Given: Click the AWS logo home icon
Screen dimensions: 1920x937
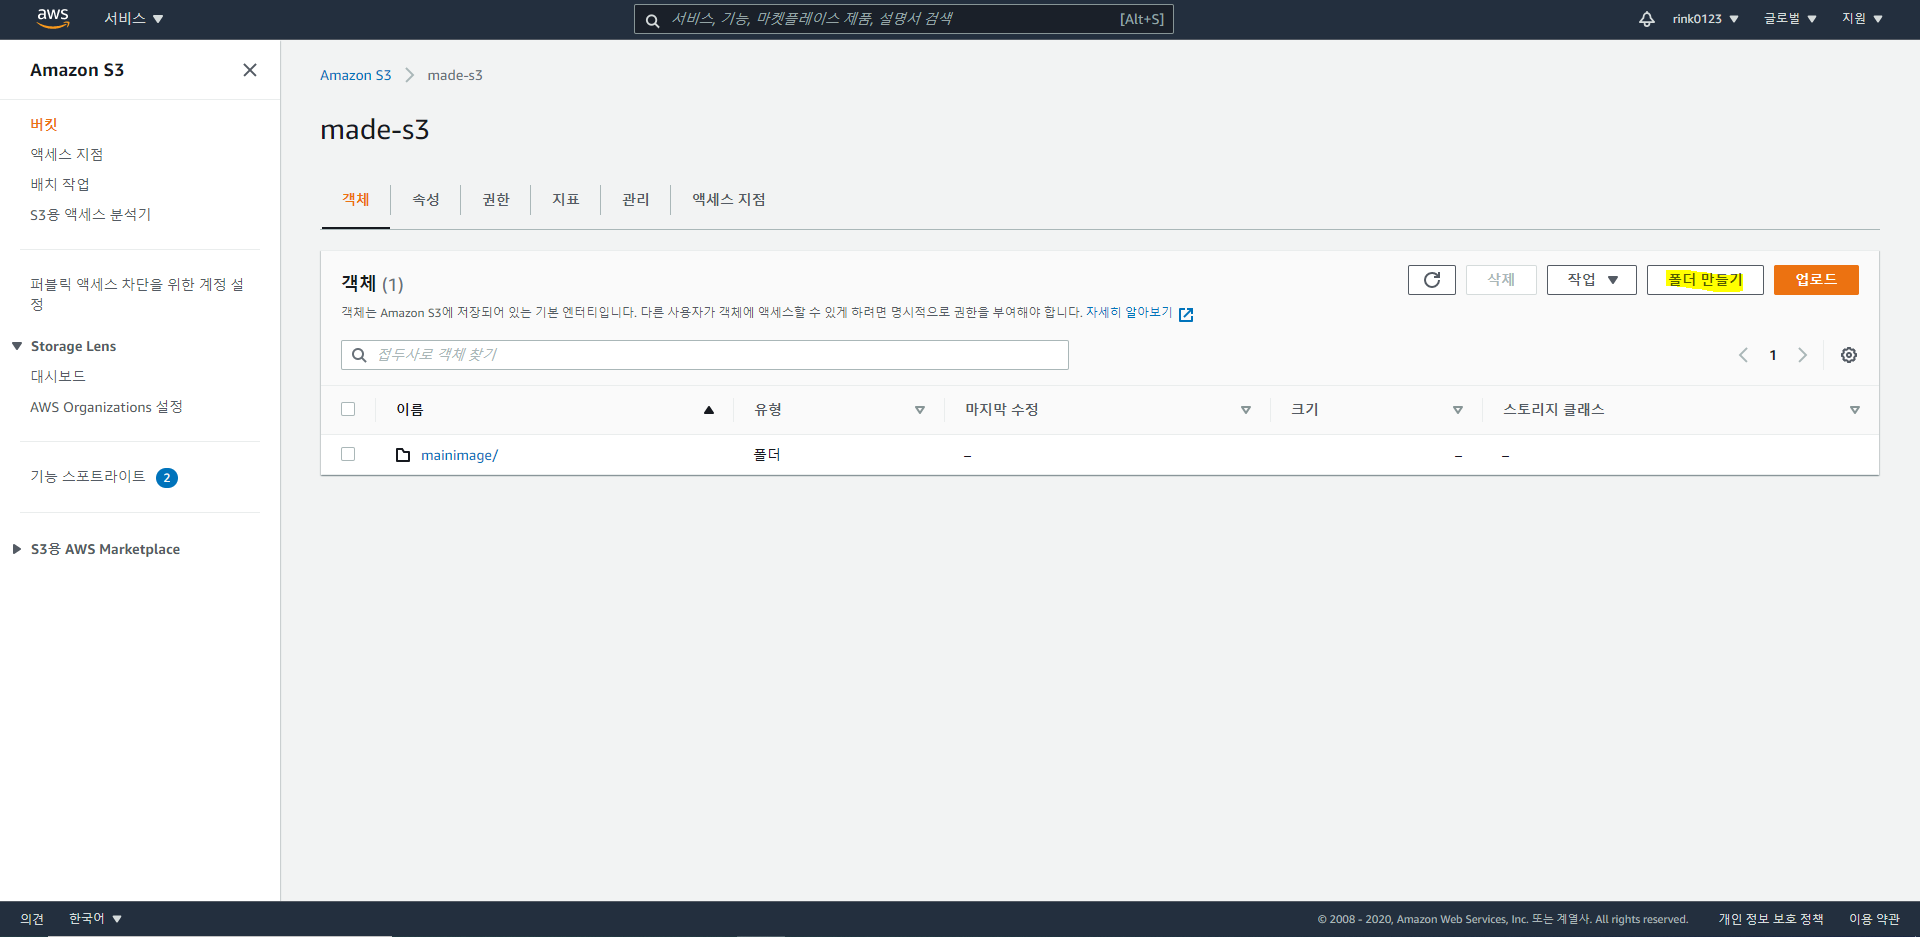Looking at the screenshot, I should pyautogui.click(x=53, y=18).
